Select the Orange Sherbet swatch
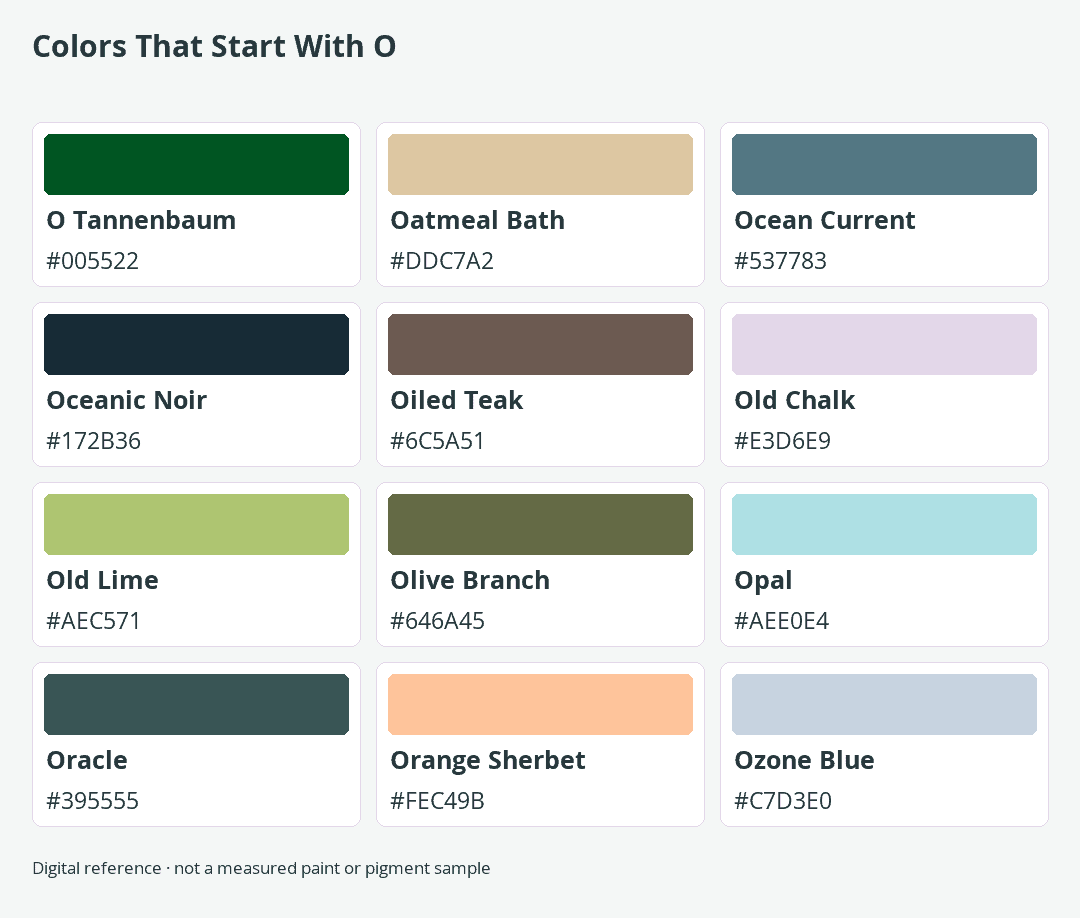1080x918 pixels. coord(540,705)
